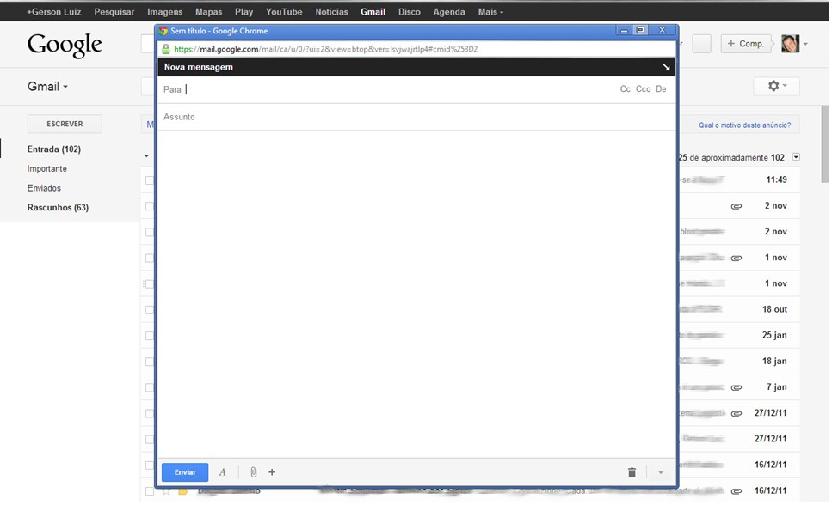
Task: Open the message dated 11:49
Action: (x=739, y=180)
